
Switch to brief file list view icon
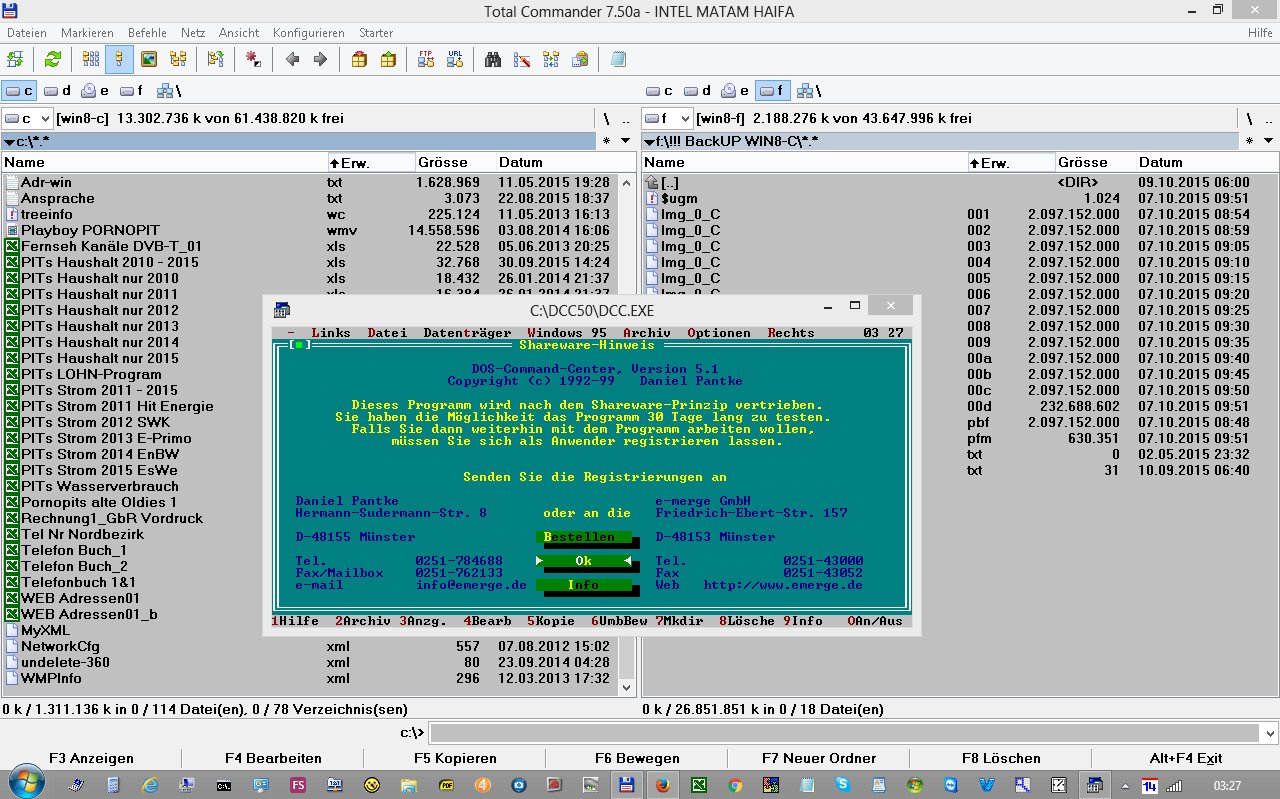[x=91, y=59]
